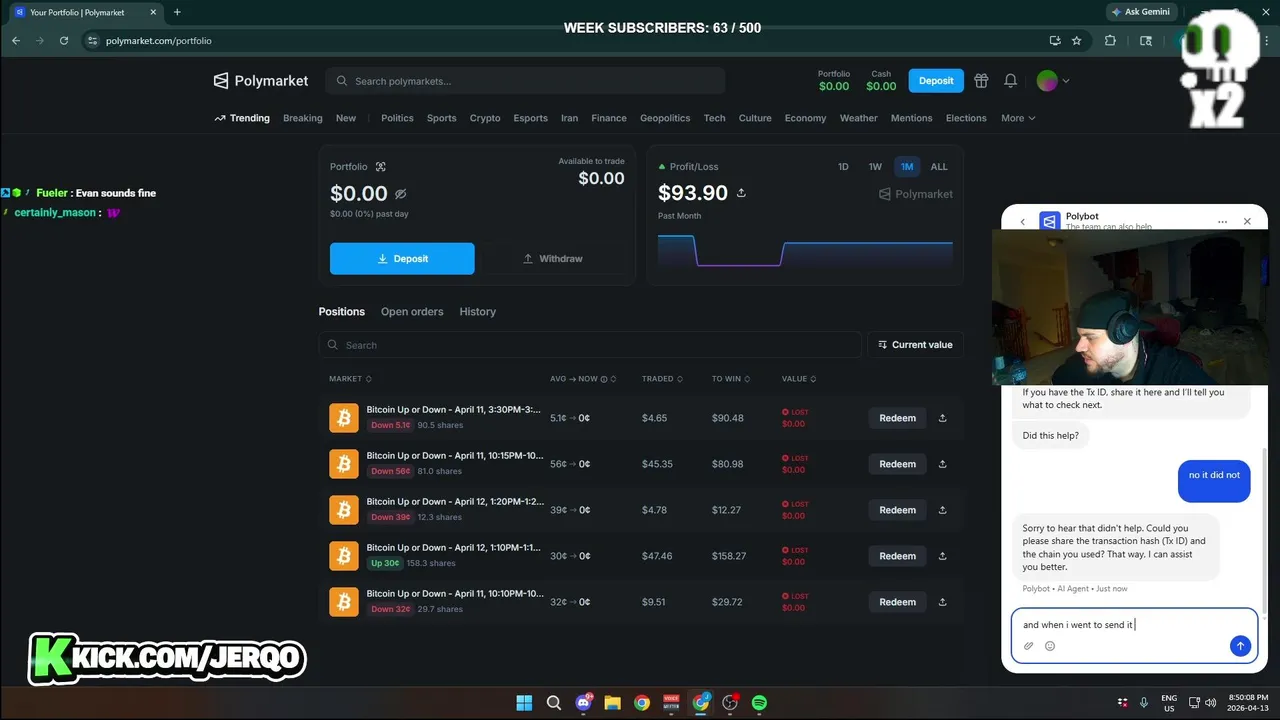Click the gradient profile avatar

(x=1047, y=81)
